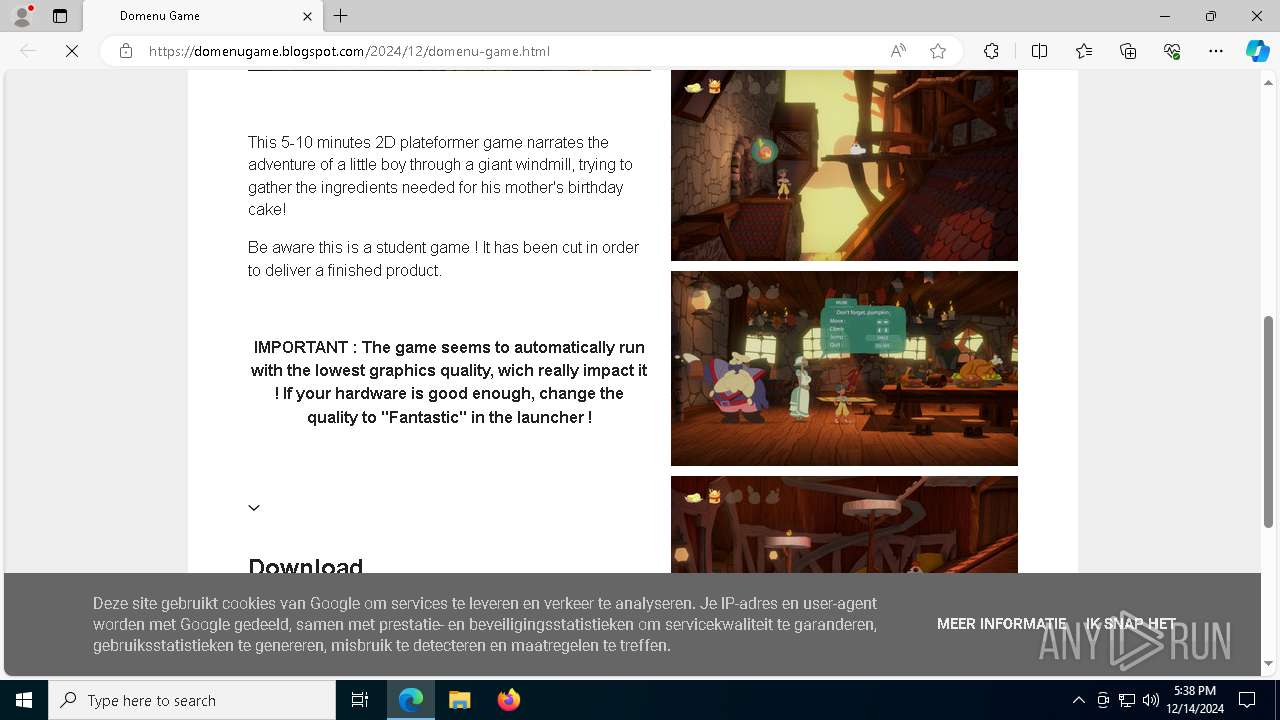Open the clock showing 5:38 PM
This screenshot has width=1280, height=720.
click(1195, 700)
